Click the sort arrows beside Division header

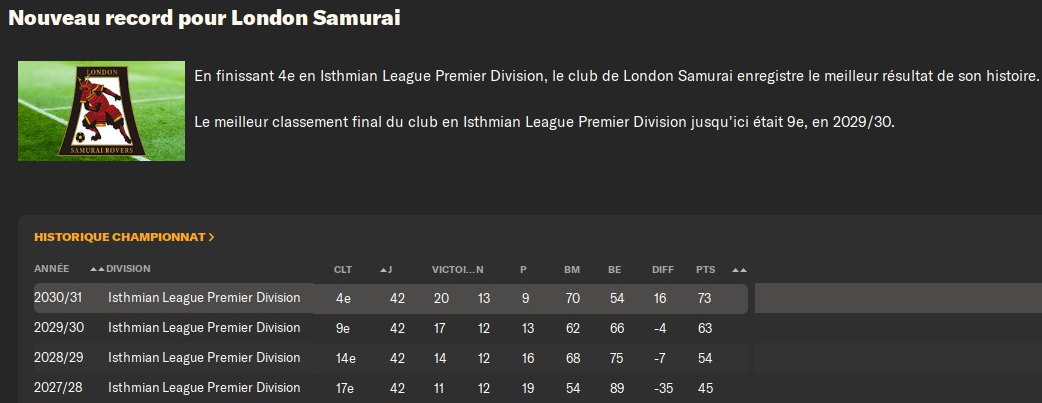[97, 269]
